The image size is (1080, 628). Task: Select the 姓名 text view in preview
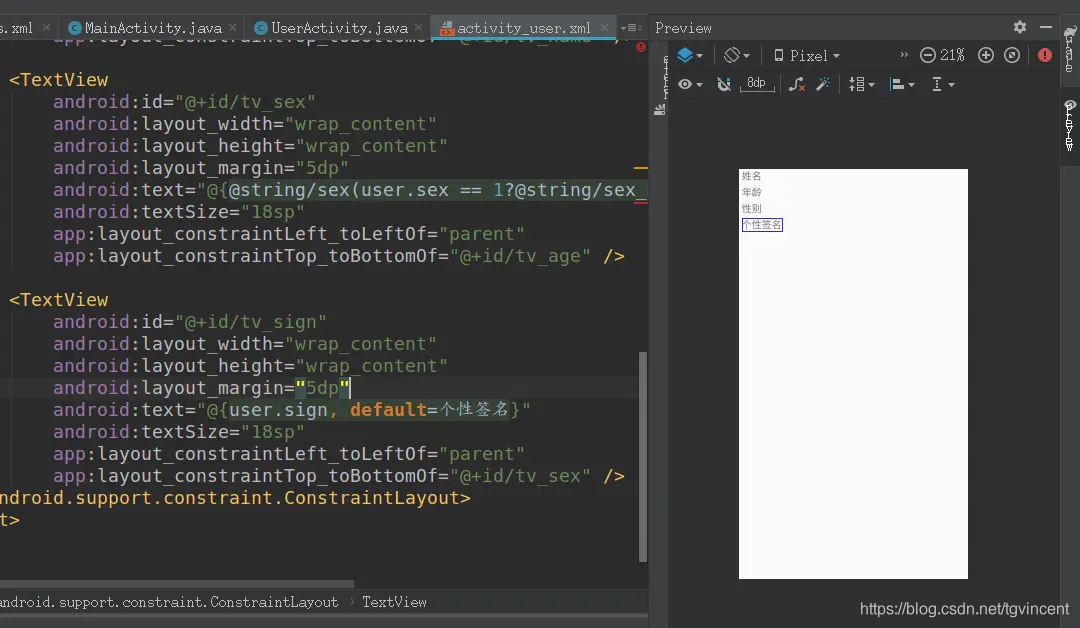pyautogui.click(x=751, y=176)
